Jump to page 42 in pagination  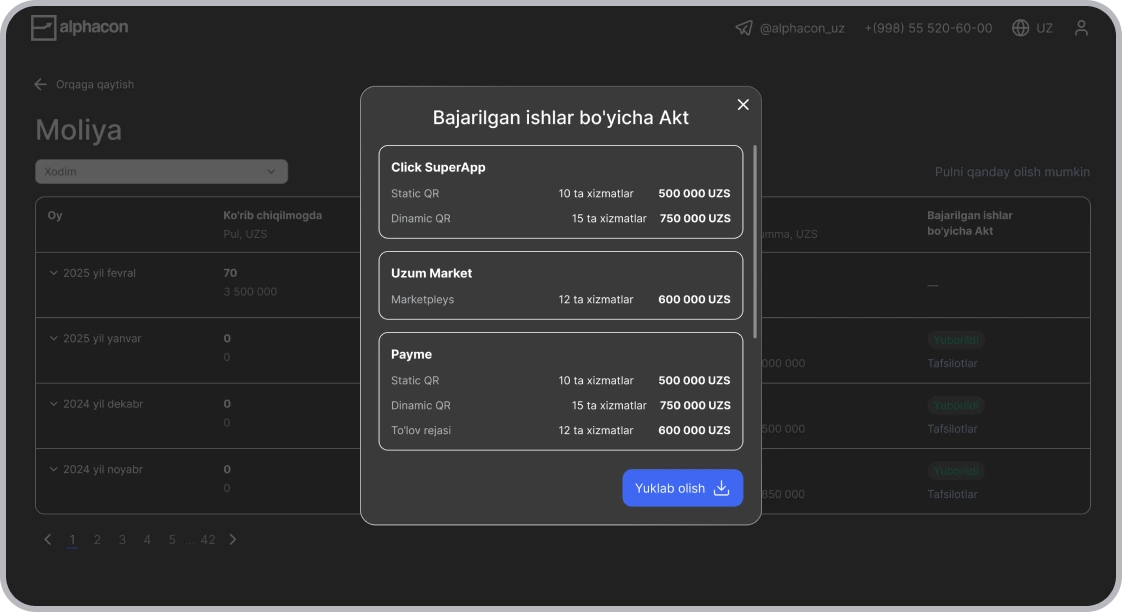[x=208, y=540]
